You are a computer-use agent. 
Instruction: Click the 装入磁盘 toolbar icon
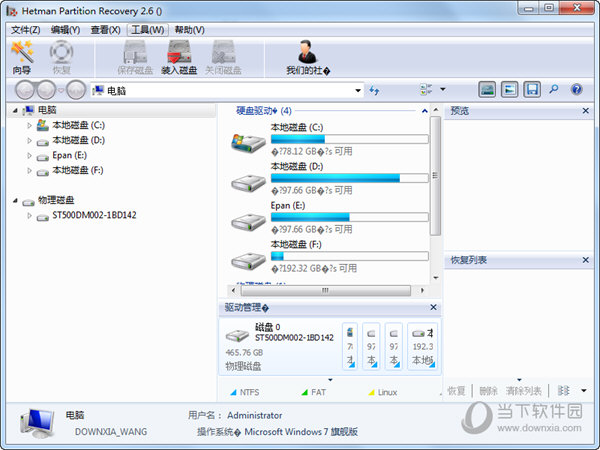(x=179, y=57)
